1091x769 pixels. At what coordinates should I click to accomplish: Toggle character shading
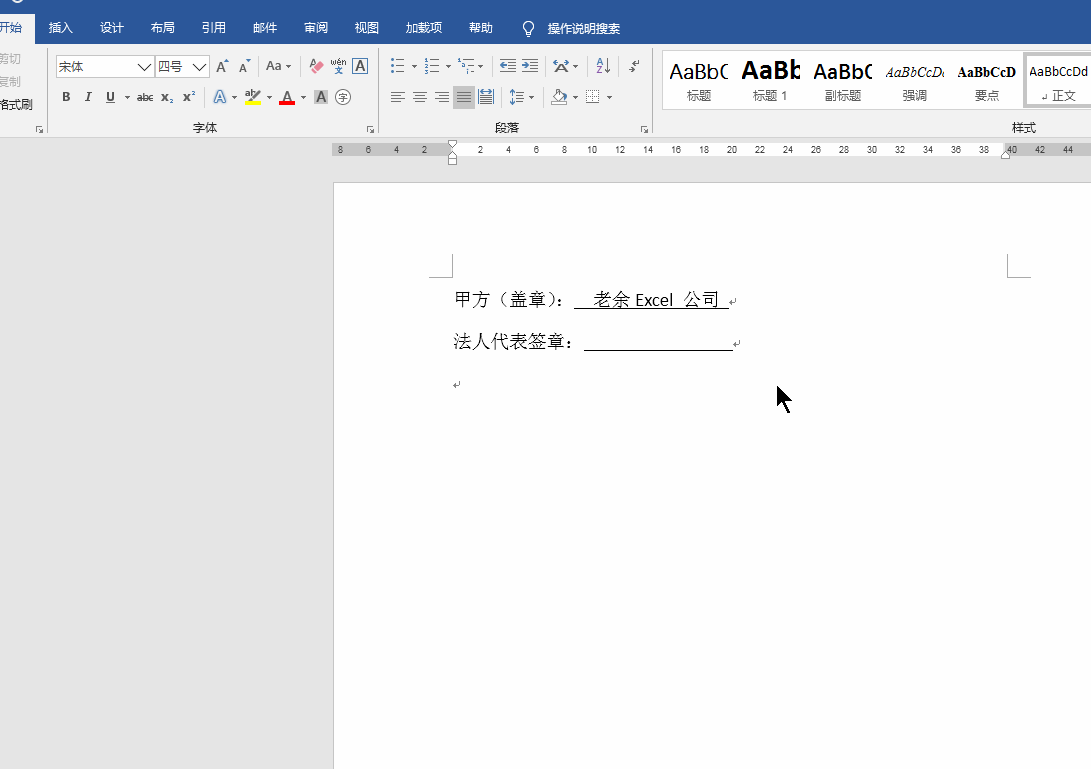(x=321, y=97)
